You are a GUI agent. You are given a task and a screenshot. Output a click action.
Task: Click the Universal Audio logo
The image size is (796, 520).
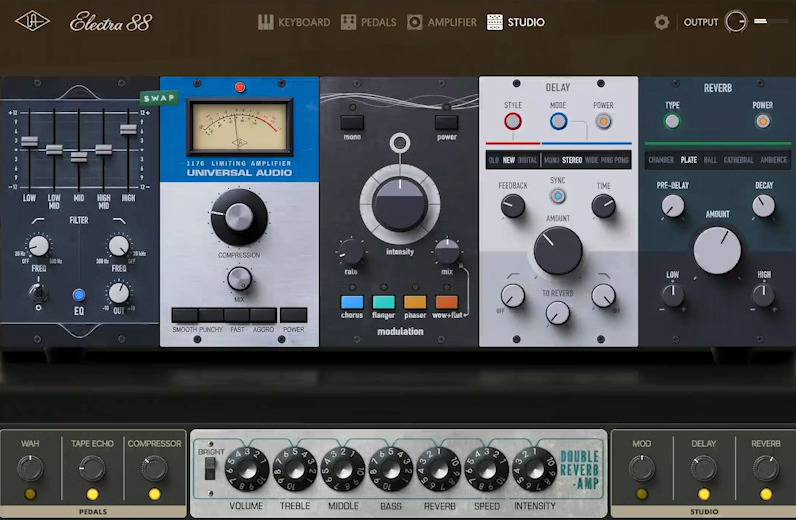tap(32, 22)
